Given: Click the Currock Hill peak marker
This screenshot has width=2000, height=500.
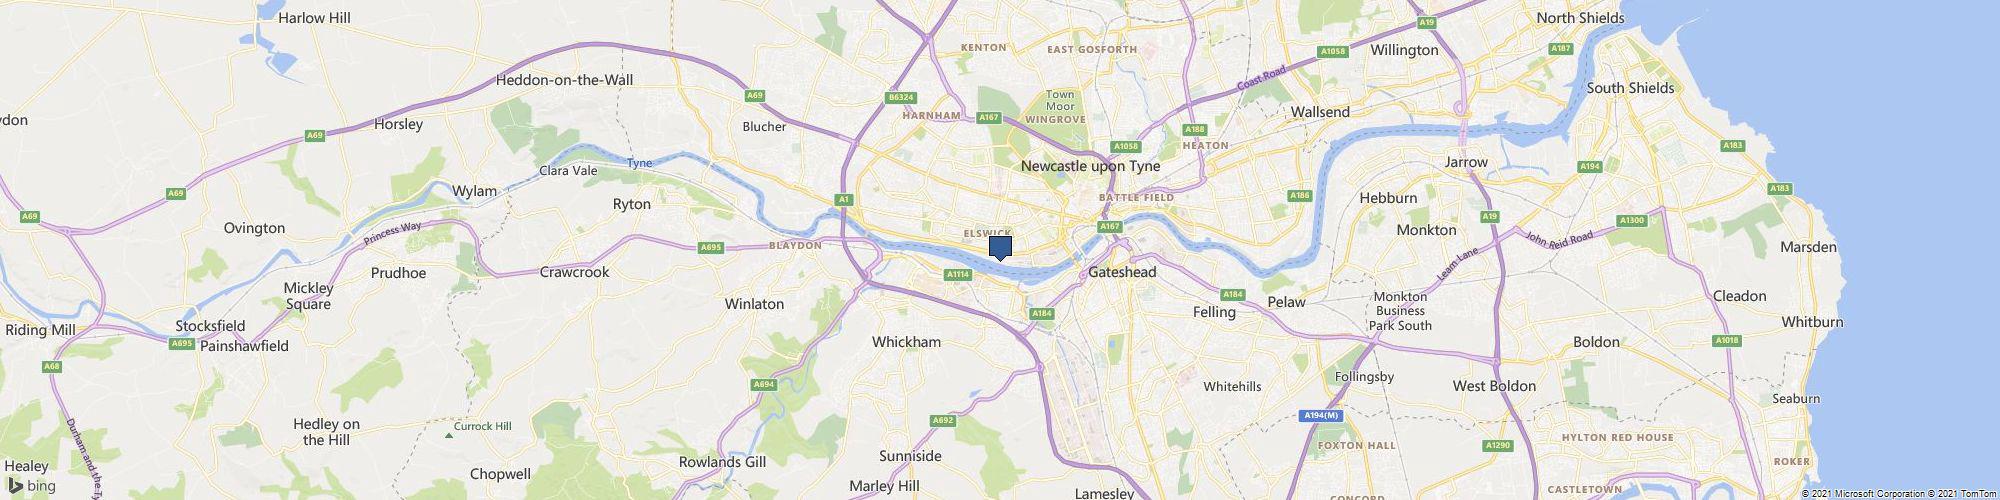Looking at the screenshot, I should point(447,435).
